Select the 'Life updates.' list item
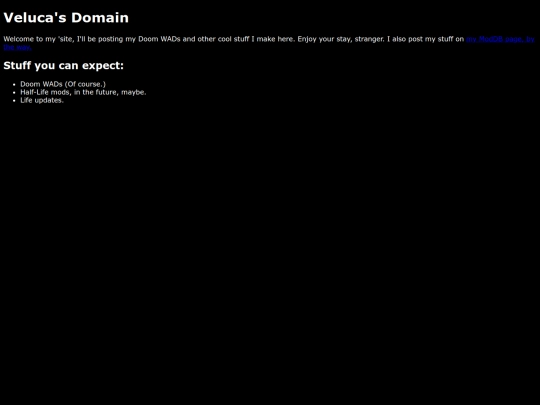This screenshot has width=540, height=405. click(x=42, y=100)
